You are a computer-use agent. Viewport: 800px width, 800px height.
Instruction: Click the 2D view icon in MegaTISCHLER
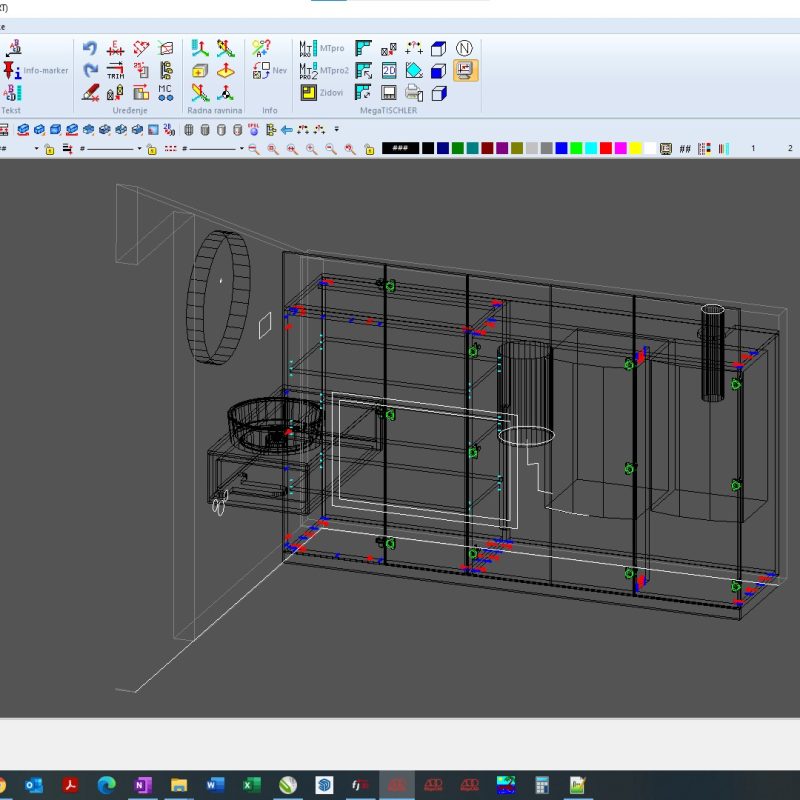click(x=389, y=70)
